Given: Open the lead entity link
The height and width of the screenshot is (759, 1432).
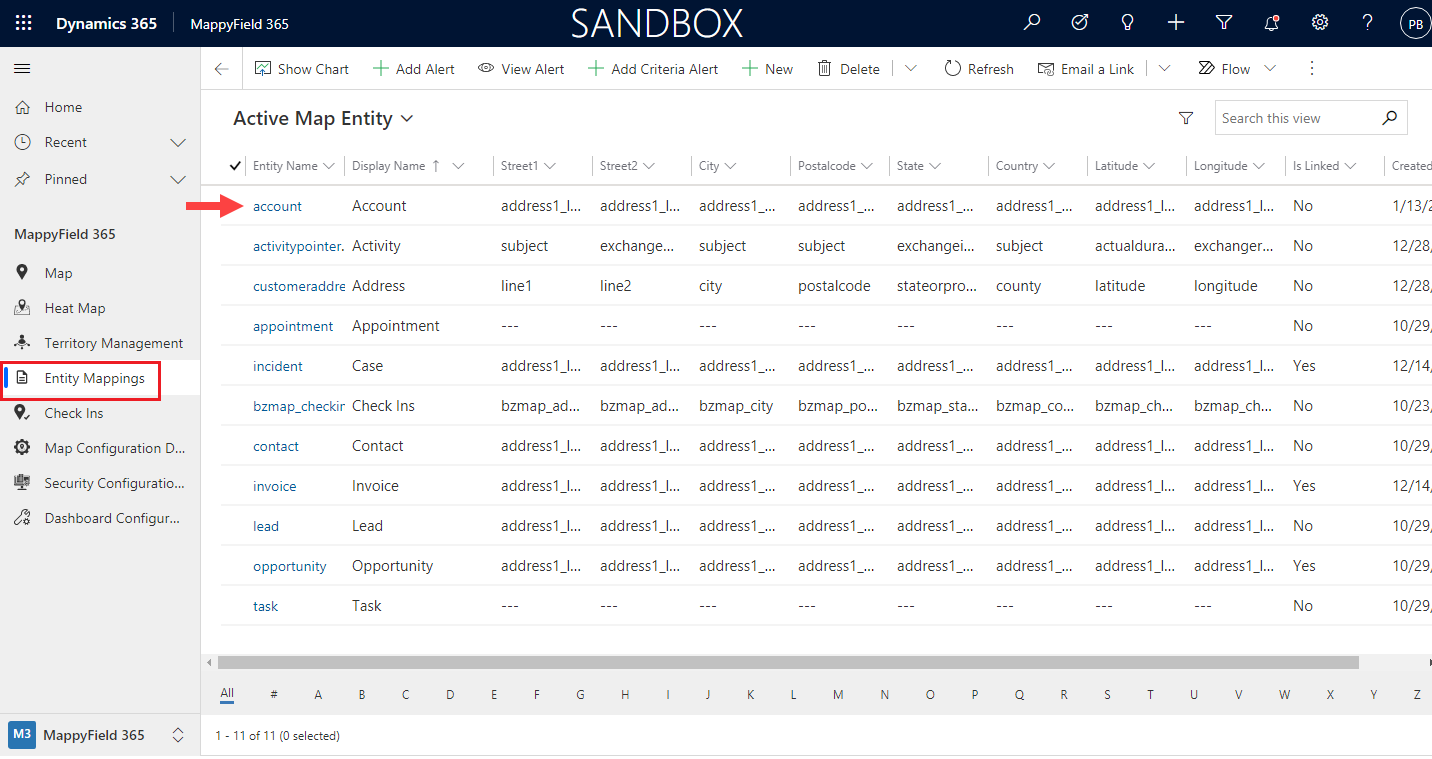Looking at the screenshot, I should 266,526.
